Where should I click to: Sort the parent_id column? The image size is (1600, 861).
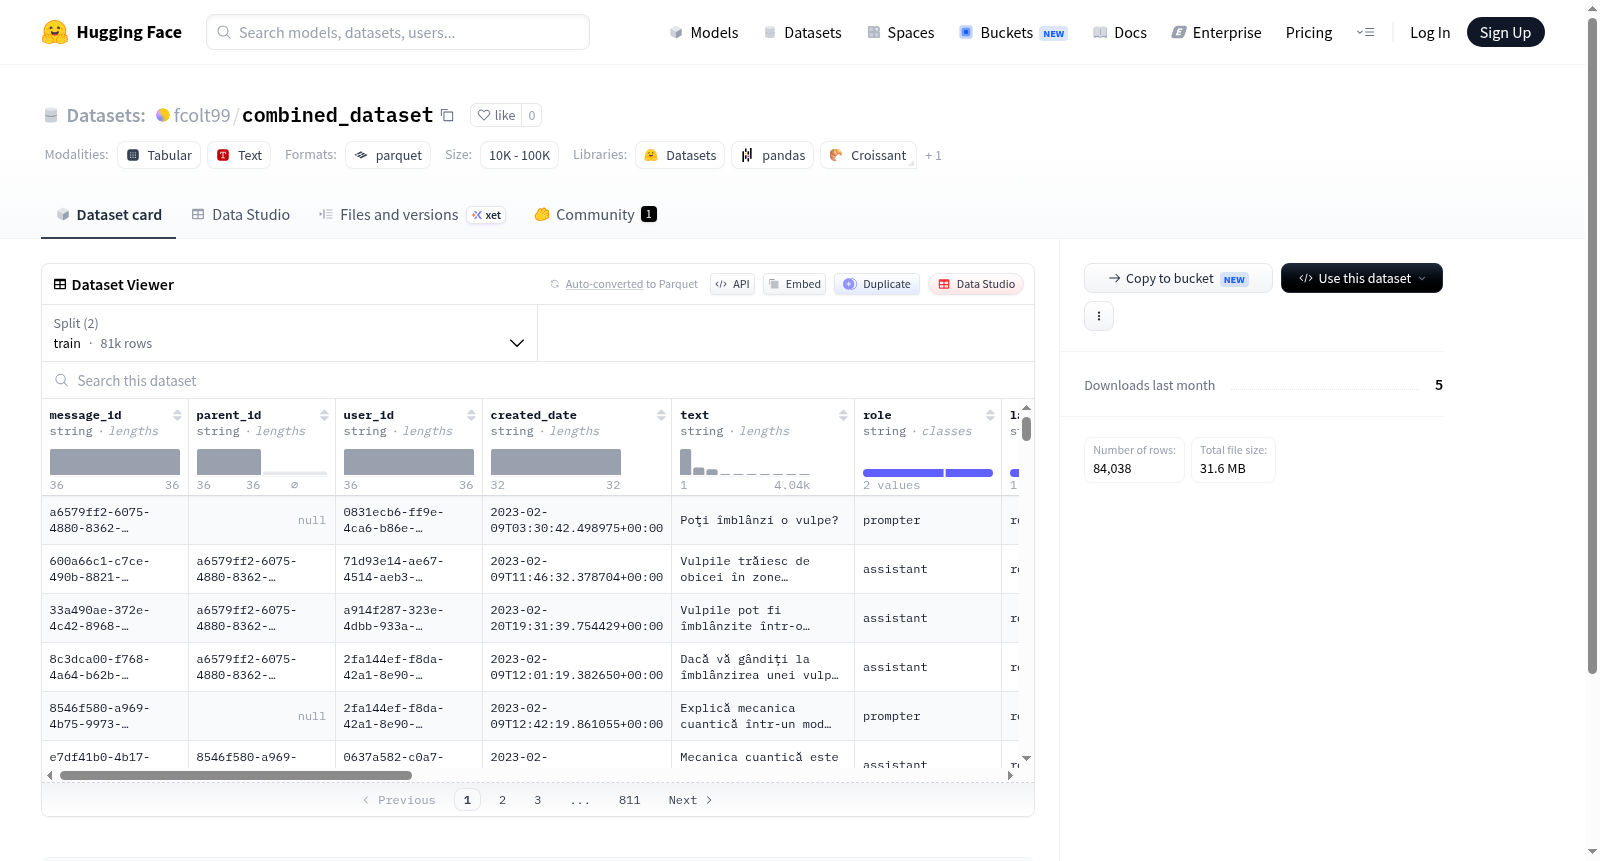coord(324,415)
